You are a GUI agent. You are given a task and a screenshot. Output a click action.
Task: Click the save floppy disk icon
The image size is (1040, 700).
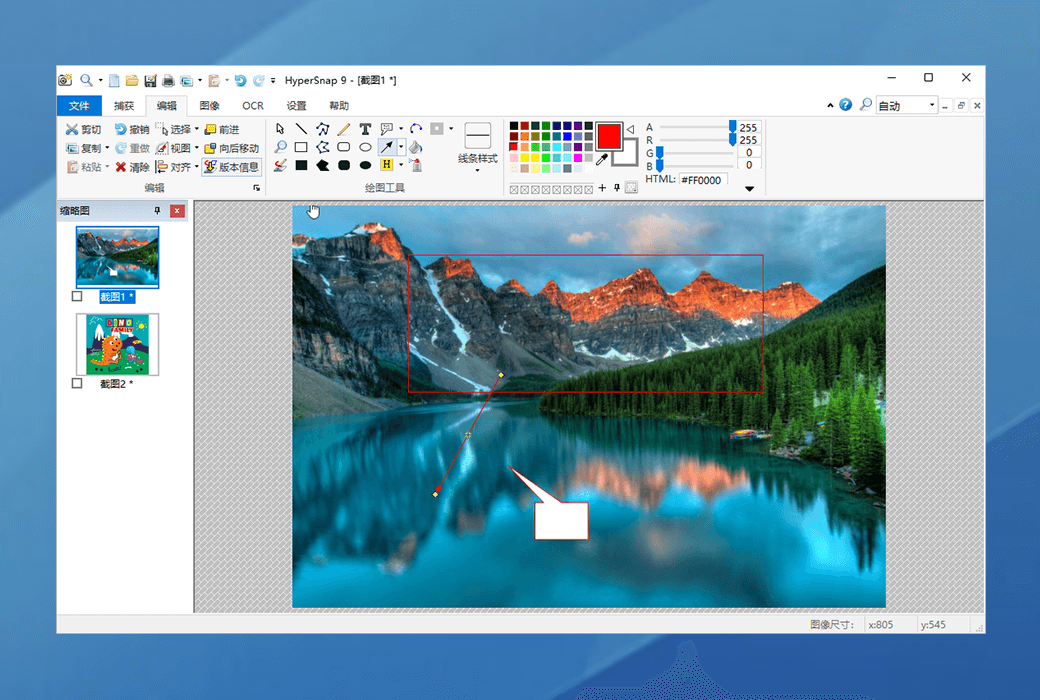[150, 80]
